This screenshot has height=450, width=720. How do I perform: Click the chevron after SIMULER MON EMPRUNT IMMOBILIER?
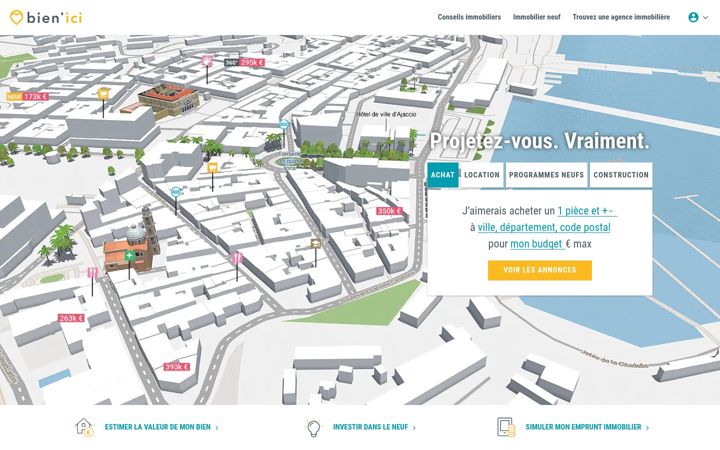pos(647,428)
